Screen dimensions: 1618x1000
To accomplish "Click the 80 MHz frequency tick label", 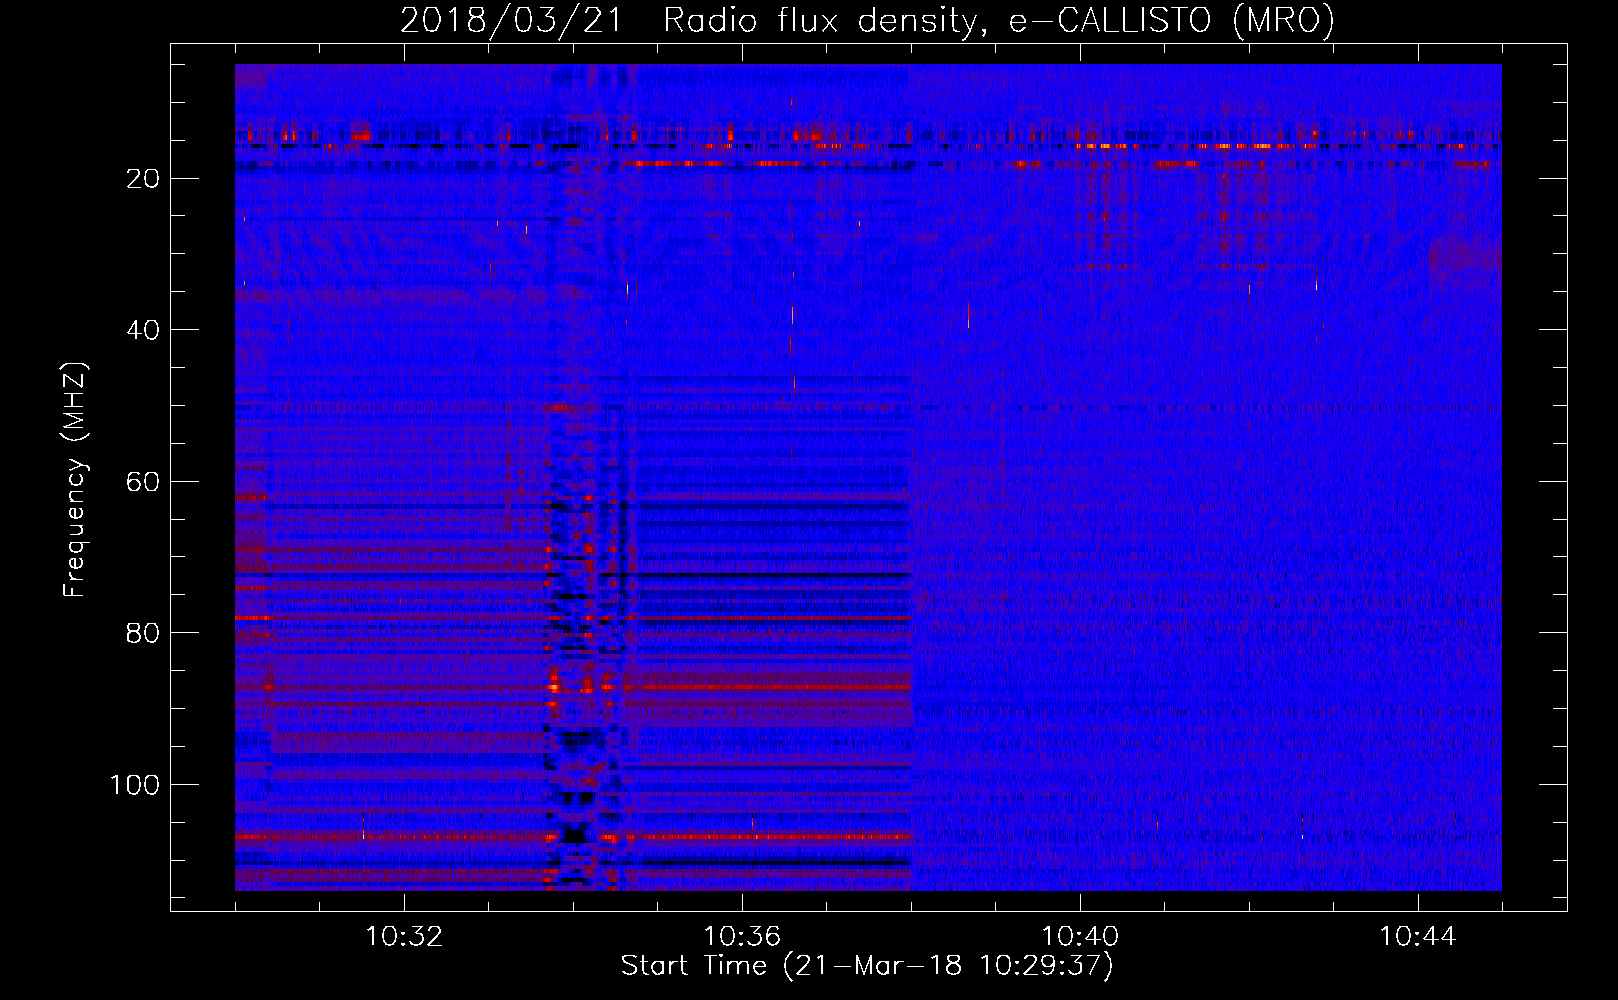I will coord(144,634).
